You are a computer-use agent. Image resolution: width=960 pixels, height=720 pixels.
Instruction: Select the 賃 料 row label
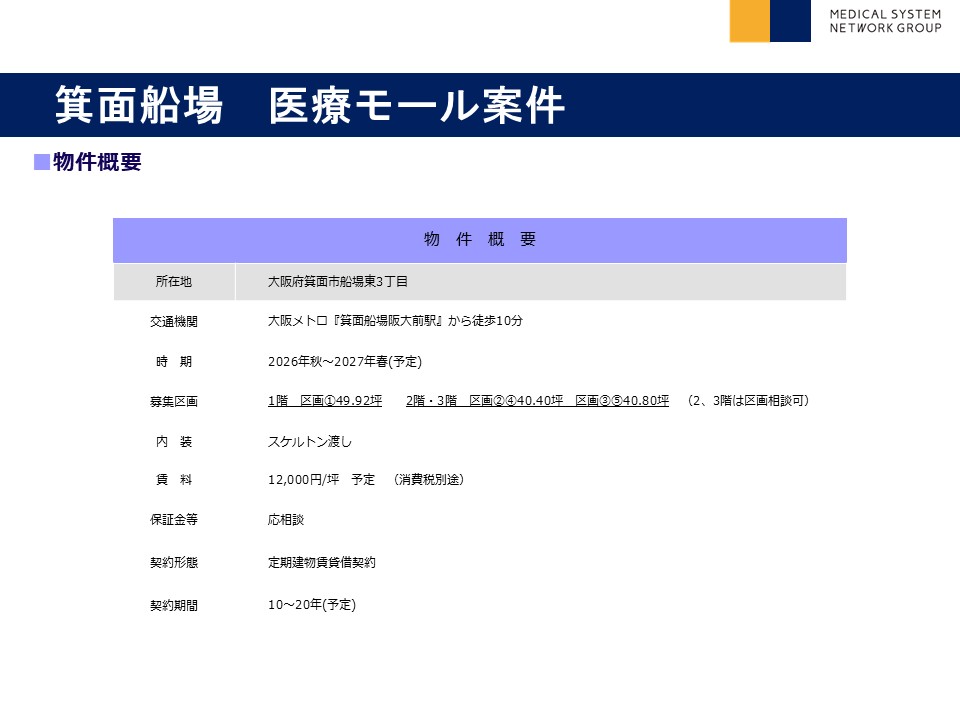(x=174, y=480)
